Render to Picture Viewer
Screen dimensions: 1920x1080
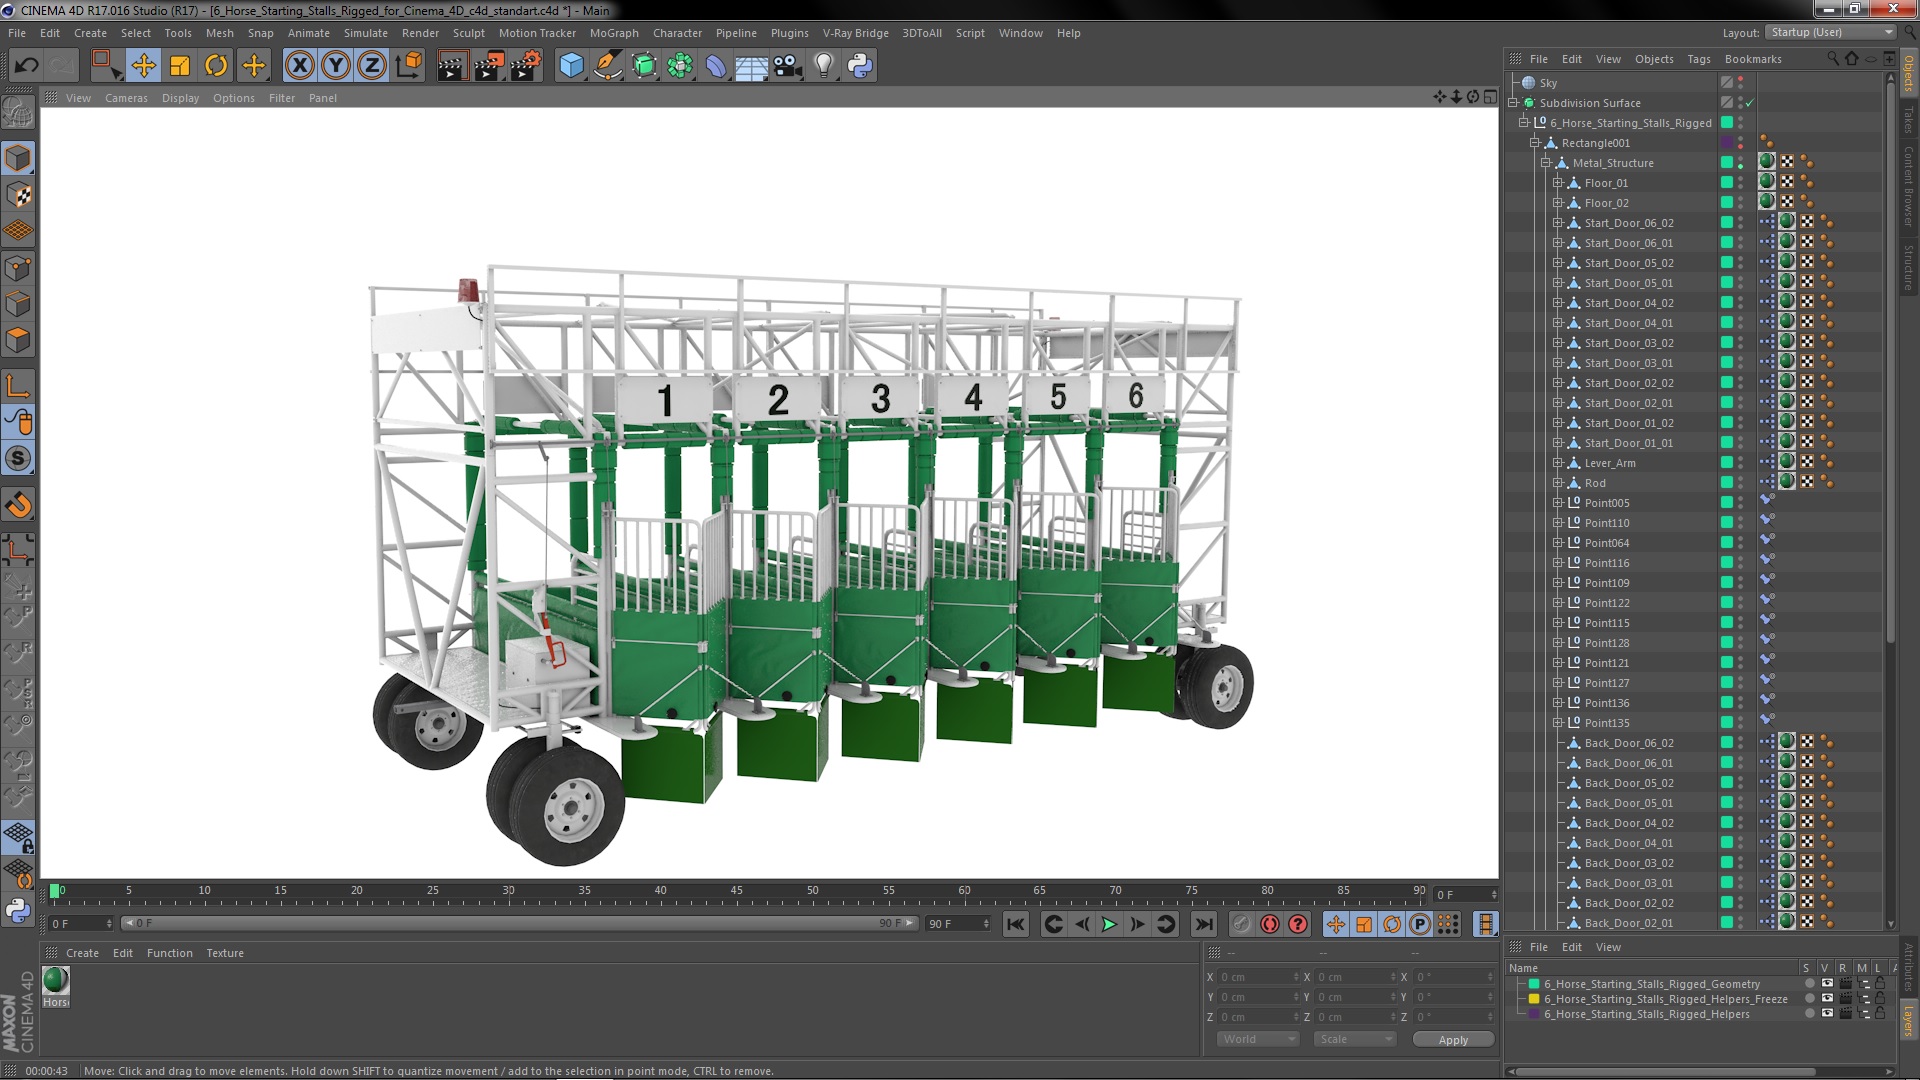[x=489, y=66]
